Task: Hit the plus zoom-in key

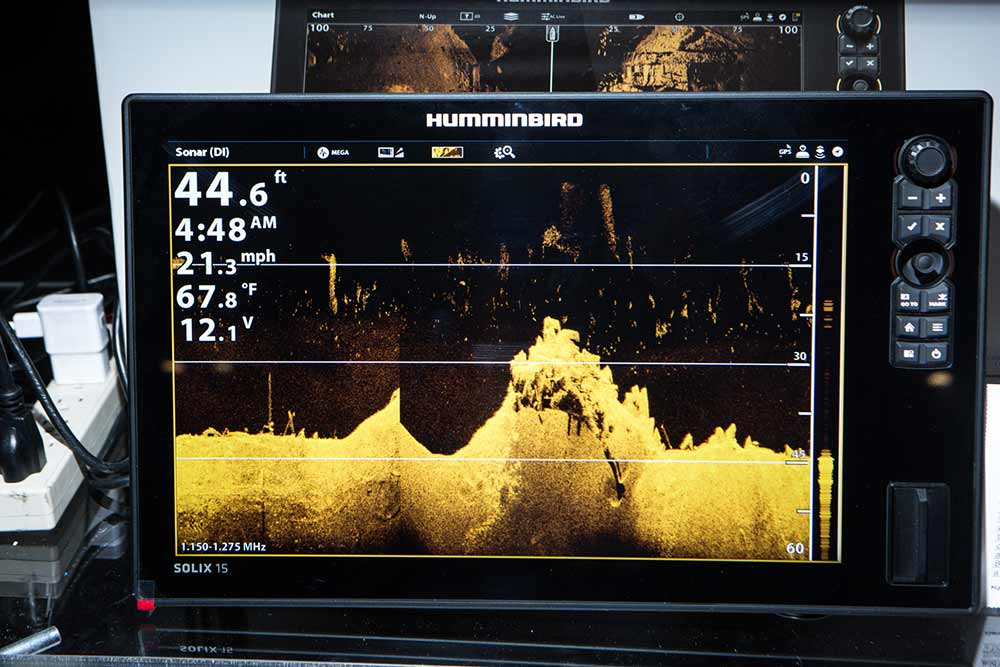Action: click(940, 198)
